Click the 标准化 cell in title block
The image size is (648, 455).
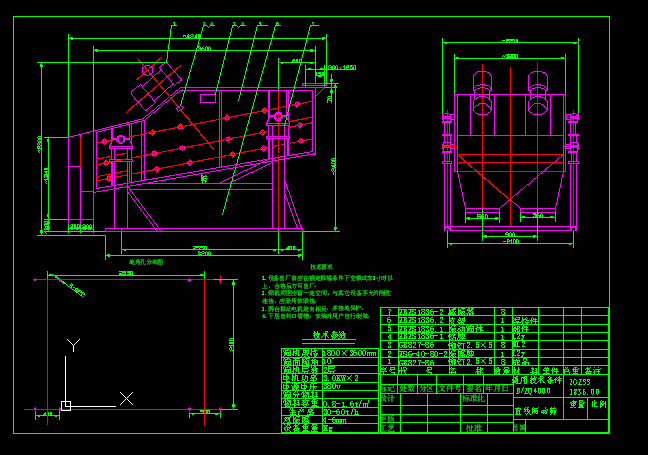click(474, 398)
